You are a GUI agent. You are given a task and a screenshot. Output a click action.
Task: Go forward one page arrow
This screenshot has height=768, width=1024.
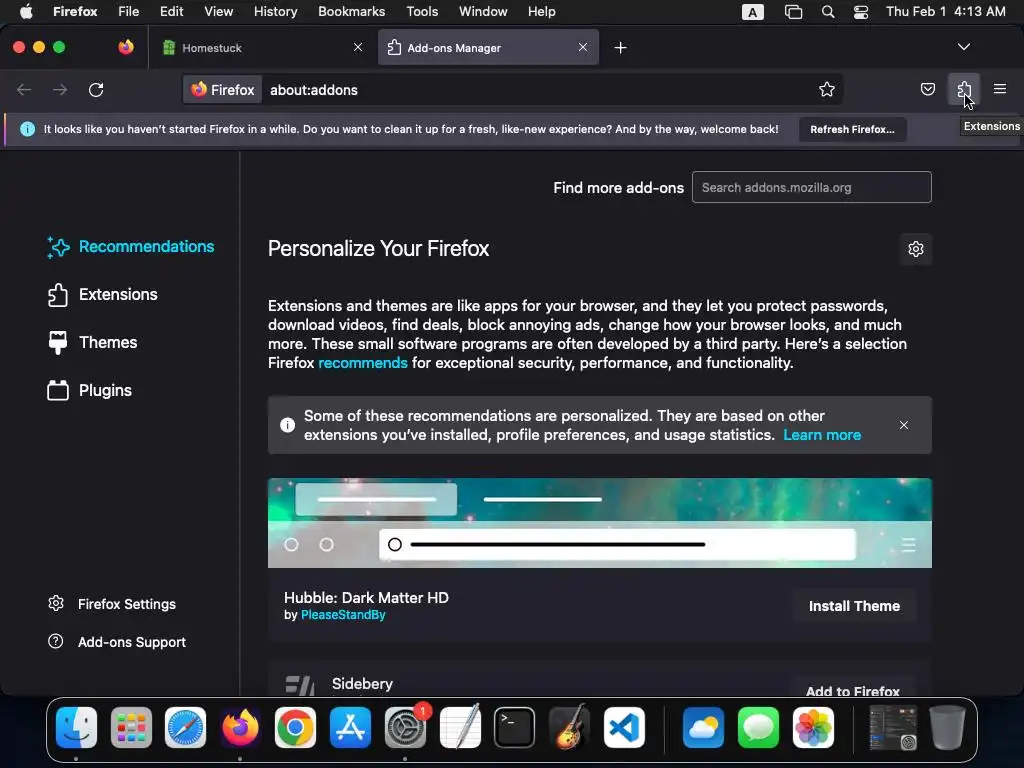click(x=60, y=89)
